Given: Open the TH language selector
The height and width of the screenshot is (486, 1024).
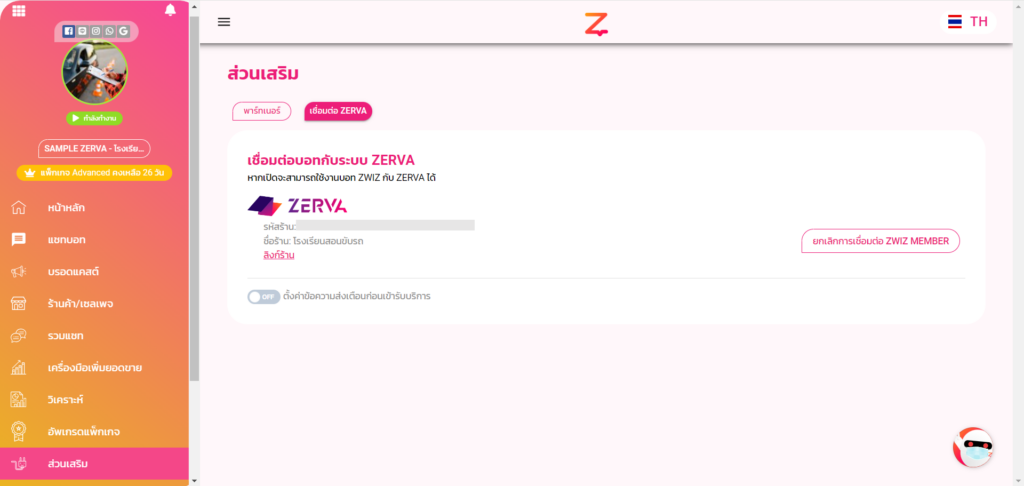Looking at the screenshot, I should coord(968,22).
